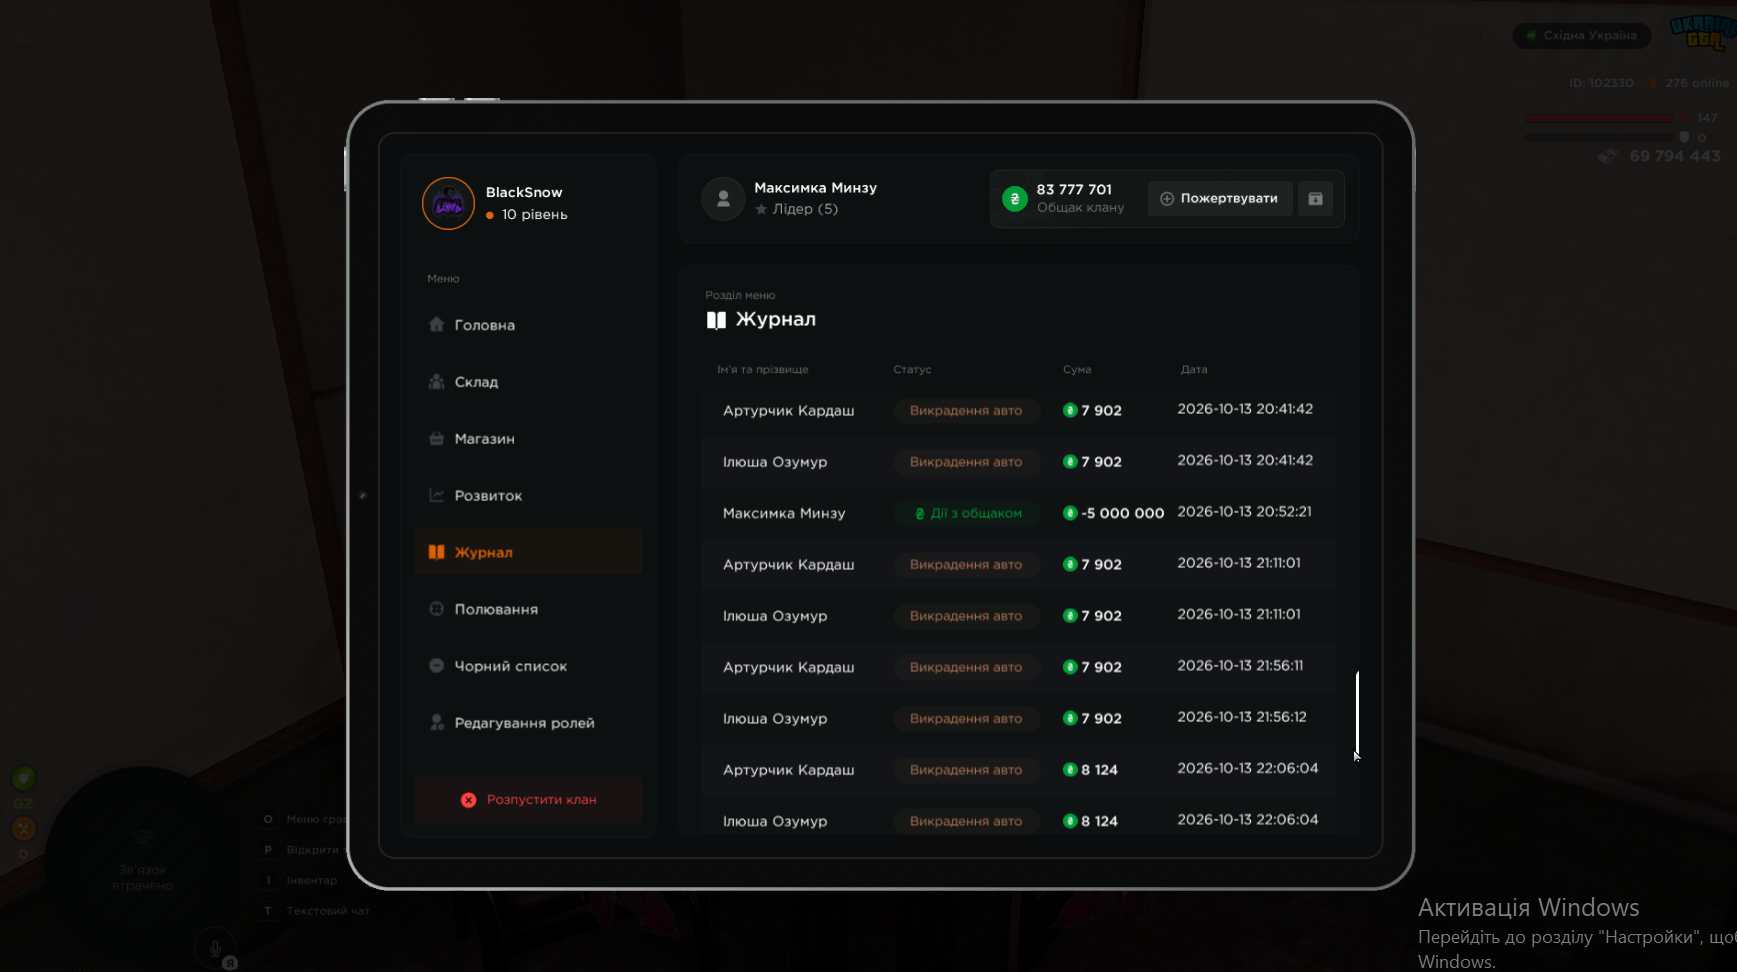Click the Ілюша Озумур row dated 21:56:12
This screenshot has height=972, width=1737.
(1018, 718)
